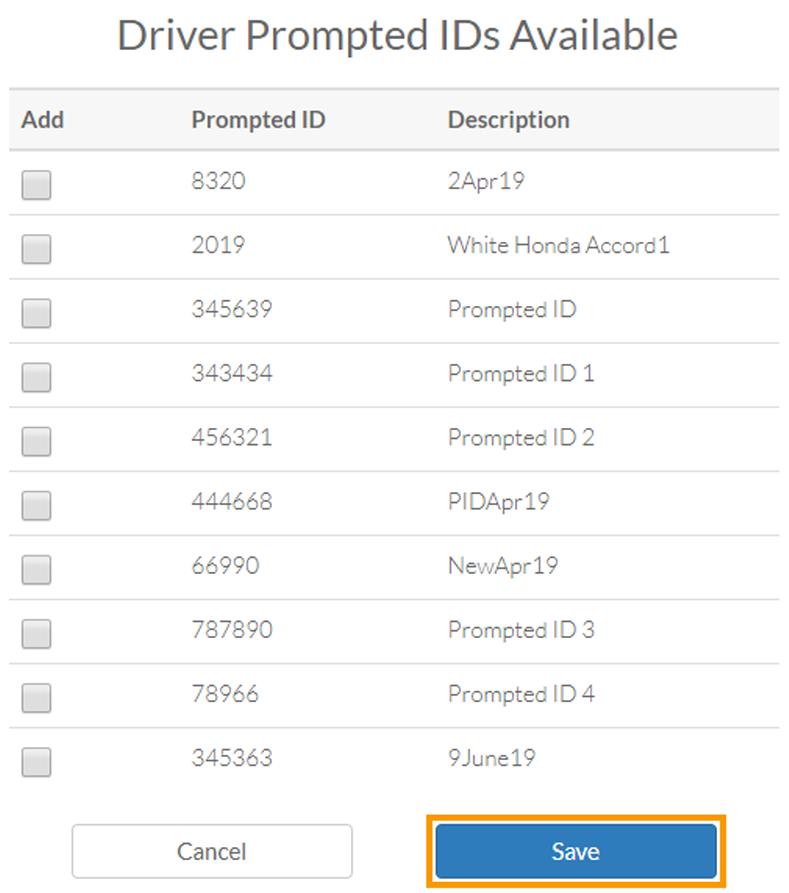Check the Prompted ID 2 row checkbox
Screen dimensions: 789x893
tap(36, 440)
